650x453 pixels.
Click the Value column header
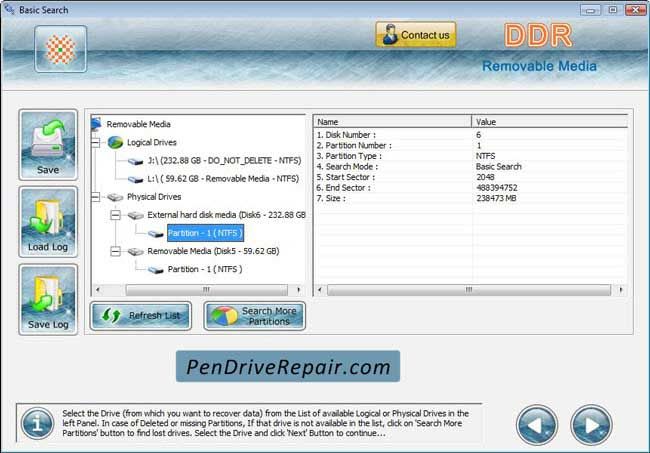click(550, 121)
